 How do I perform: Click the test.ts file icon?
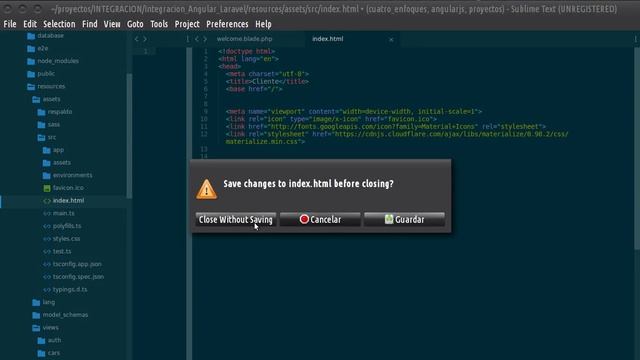pyautogui.click(x=47, y=251)
